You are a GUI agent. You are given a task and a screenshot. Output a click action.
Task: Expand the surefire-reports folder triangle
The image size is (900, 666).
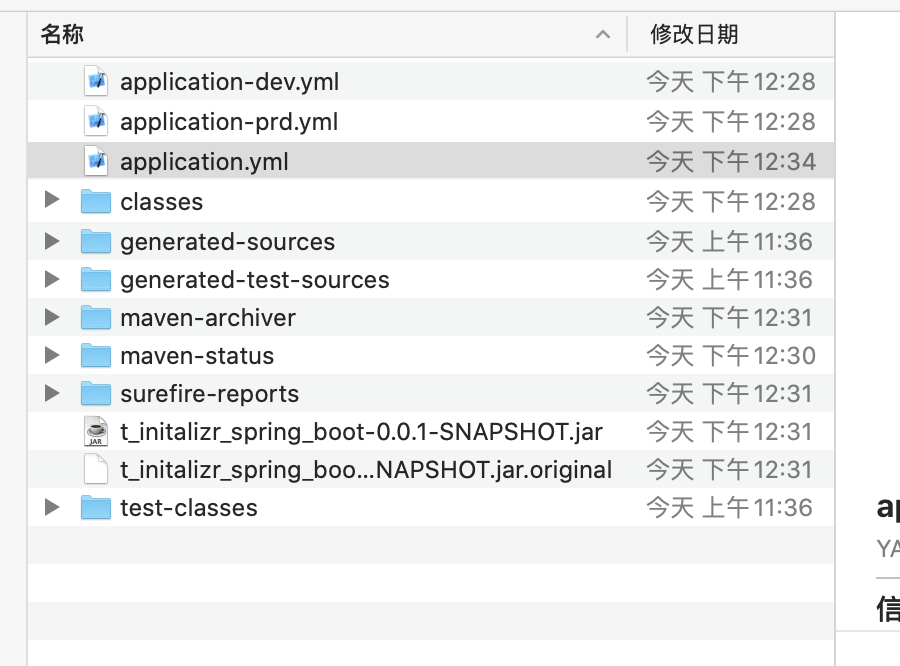[x=52, y=393]
